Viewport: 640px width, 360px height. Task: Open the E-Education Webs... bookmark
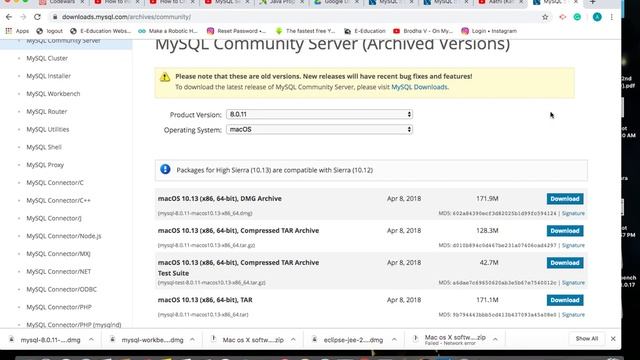pos(100,31)
